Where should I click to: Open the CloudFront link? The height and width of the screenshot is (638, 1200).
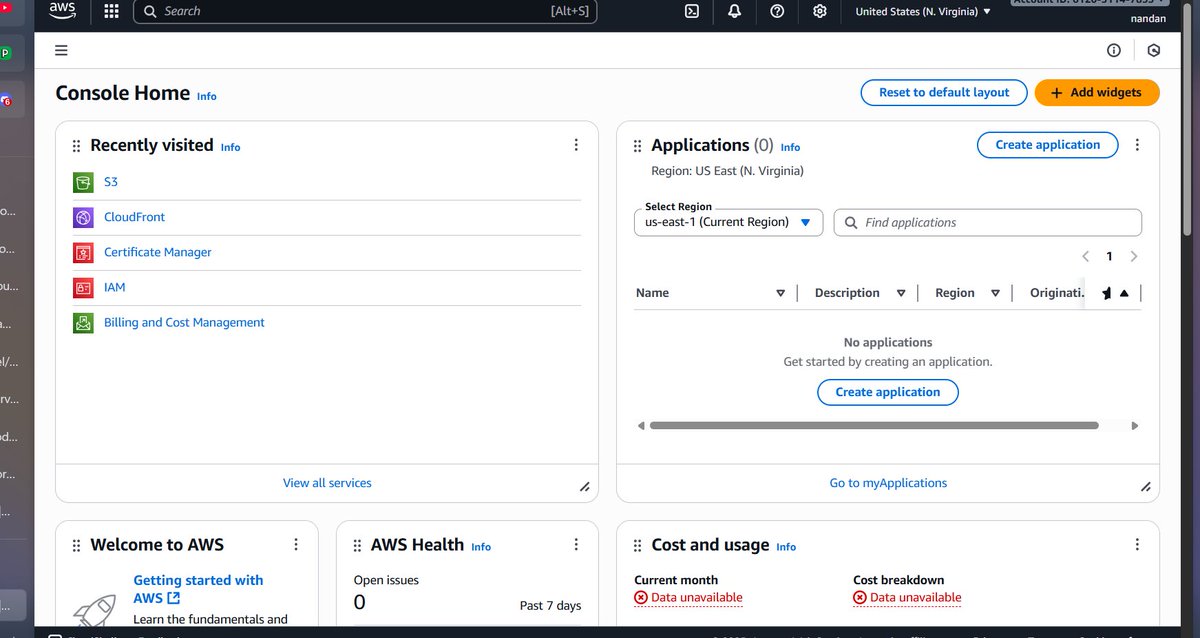(134, 217)
